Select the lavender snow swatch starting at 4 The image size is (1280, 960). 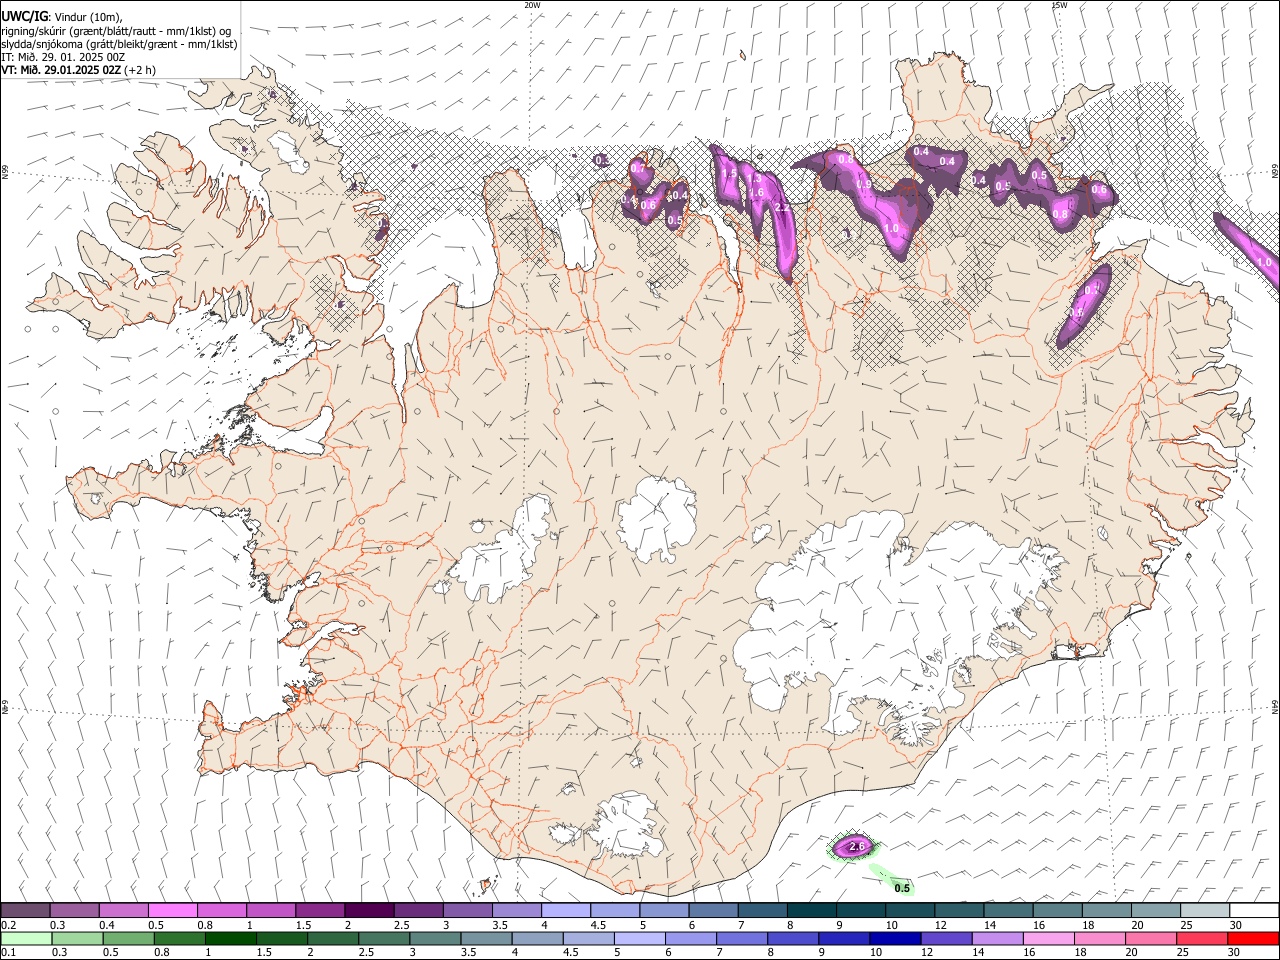point(565,911)
